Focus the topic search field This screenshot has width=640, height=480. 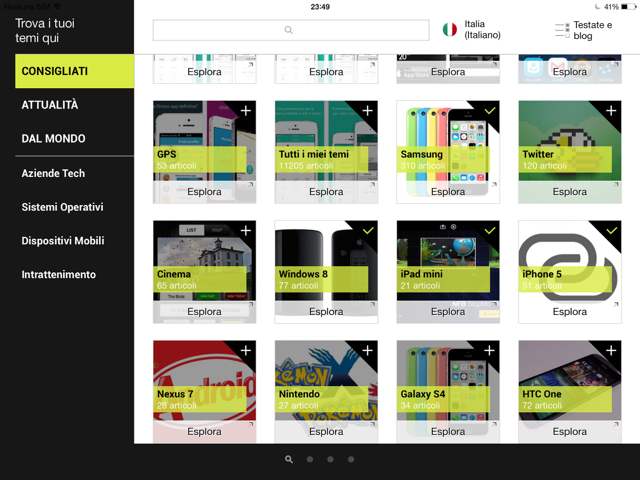[291, 30]
